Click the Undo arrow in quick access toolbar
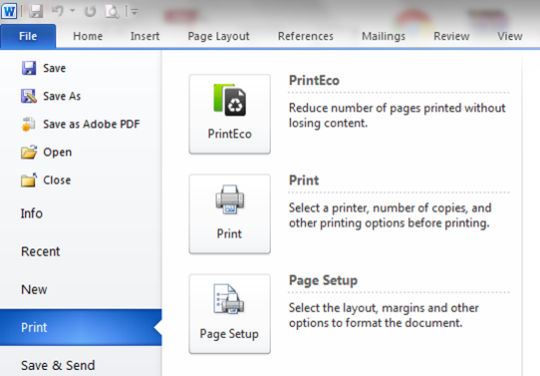 pyautogui.click(x=58, y=11)
